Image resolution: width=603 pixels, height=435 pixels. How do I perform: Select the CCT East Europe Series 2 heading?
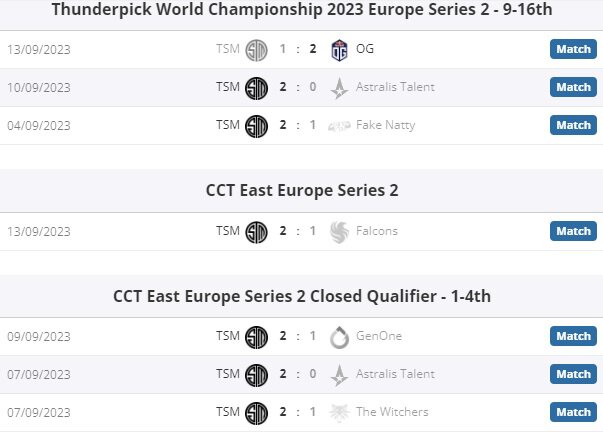tap(302, 190)
